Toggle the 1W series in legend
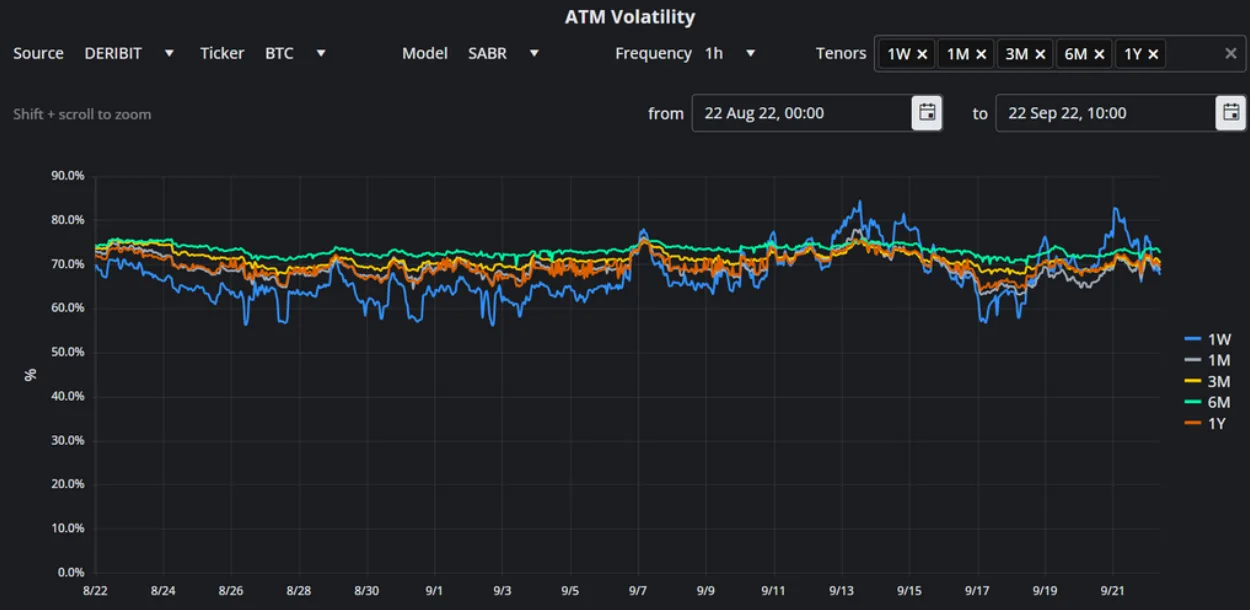The image size is (1250, 610). (x=1207, y=339)
